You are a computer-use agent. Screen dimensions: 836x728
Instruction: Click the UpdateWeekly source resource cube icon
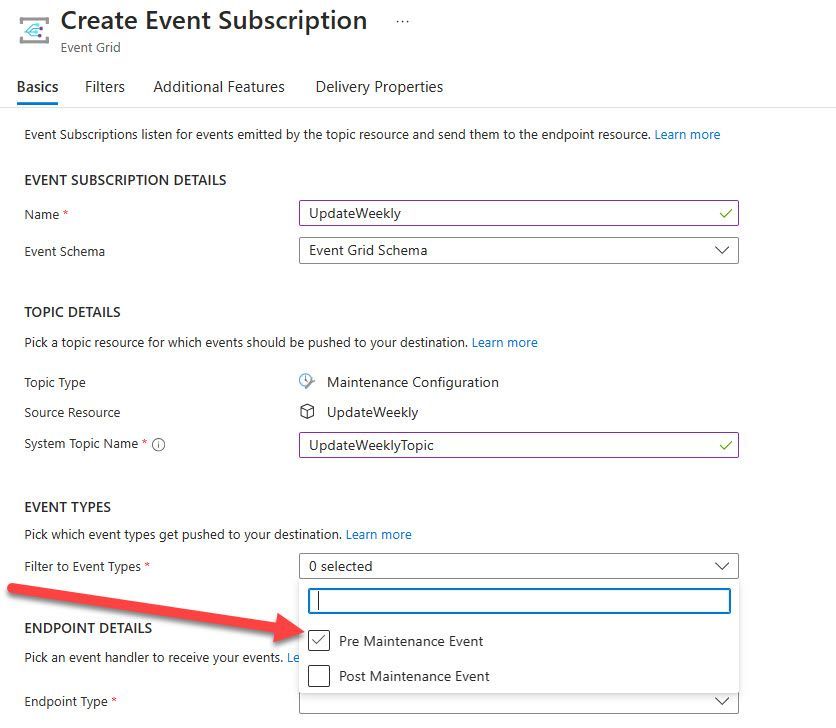click(x=307, y=412)
